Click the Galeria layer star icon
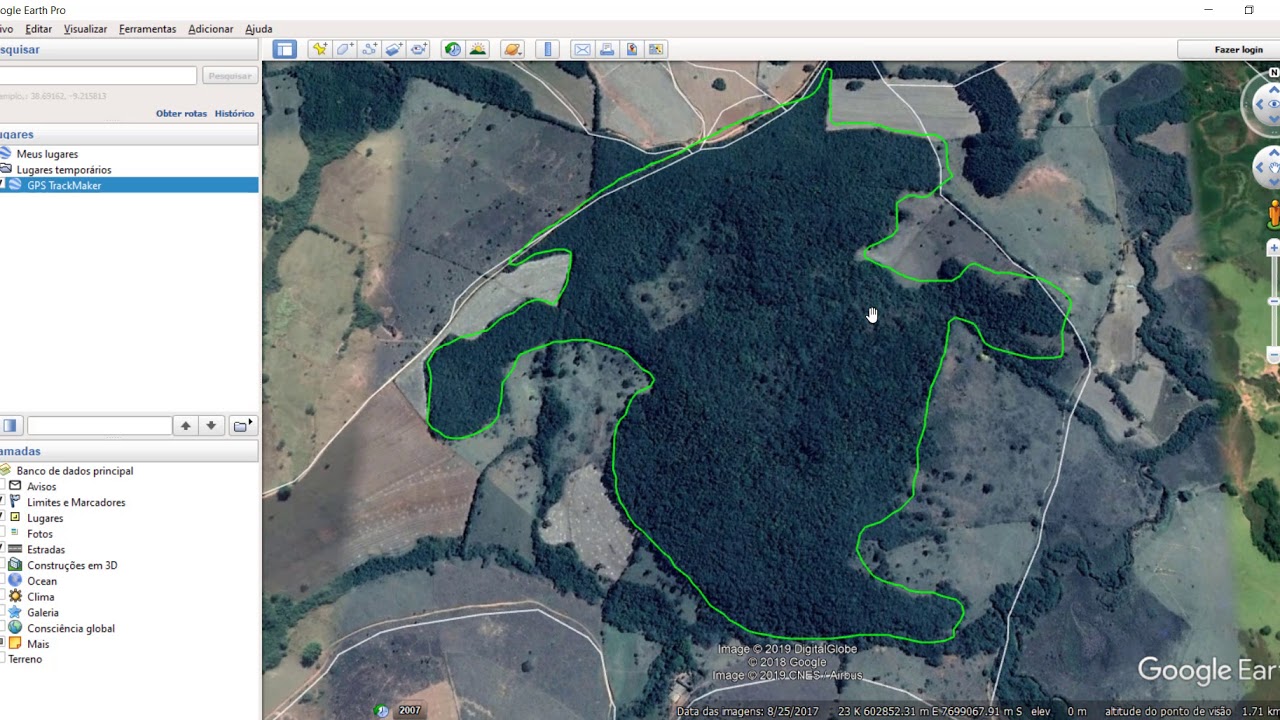Screen dimensions: 1280x720 [15, 612]
